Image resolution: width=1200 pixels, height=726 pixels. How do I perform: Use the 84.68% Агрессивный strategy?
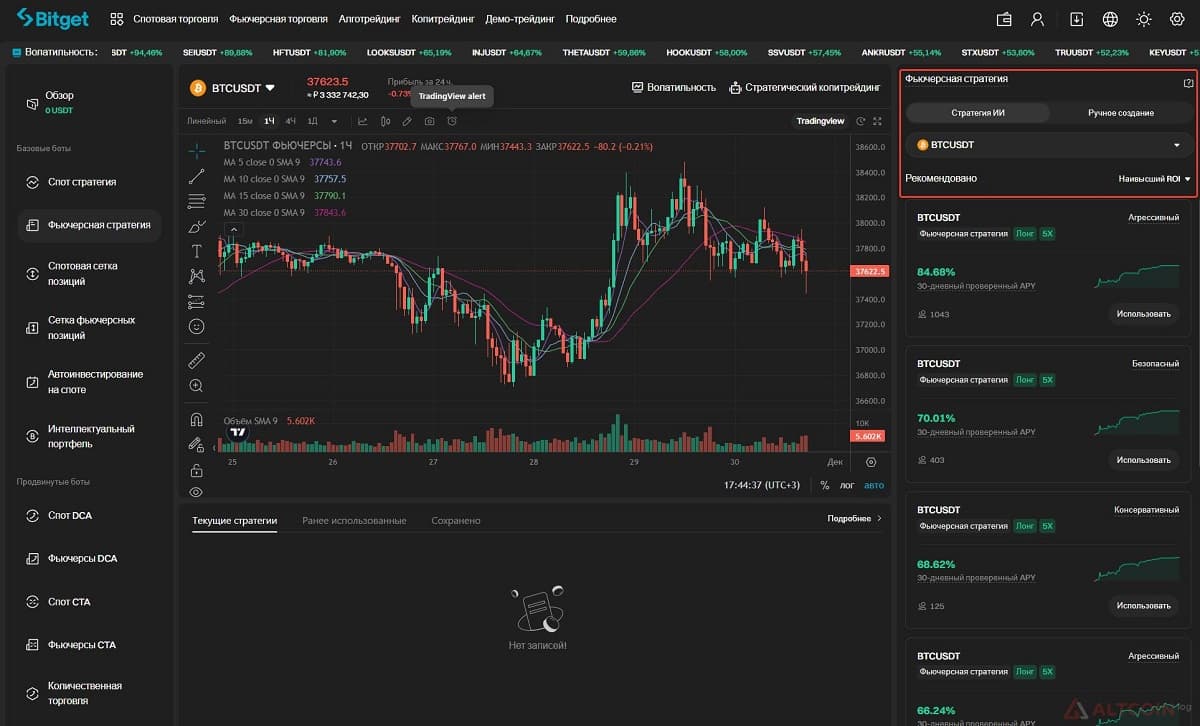point(1143,314)
